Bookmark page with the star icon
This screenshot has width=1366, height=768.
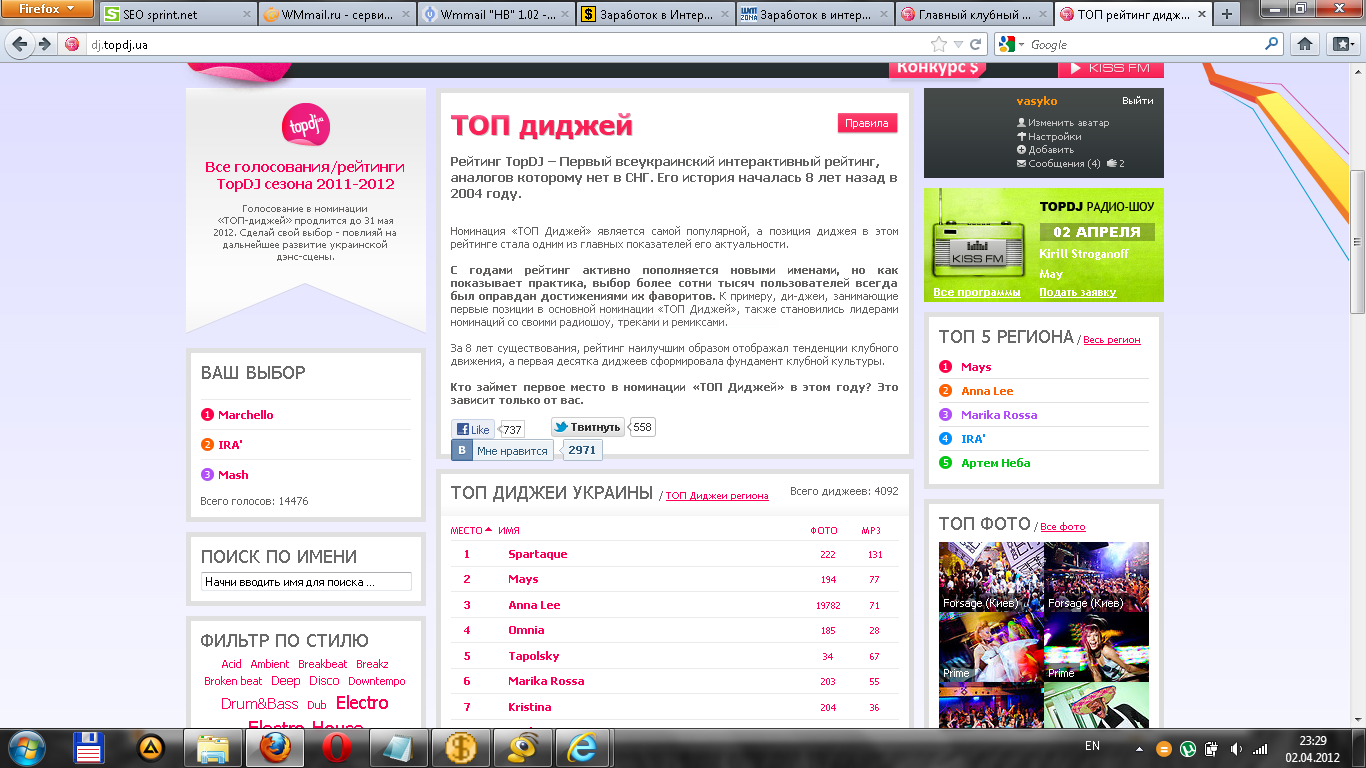pos(938,44)
